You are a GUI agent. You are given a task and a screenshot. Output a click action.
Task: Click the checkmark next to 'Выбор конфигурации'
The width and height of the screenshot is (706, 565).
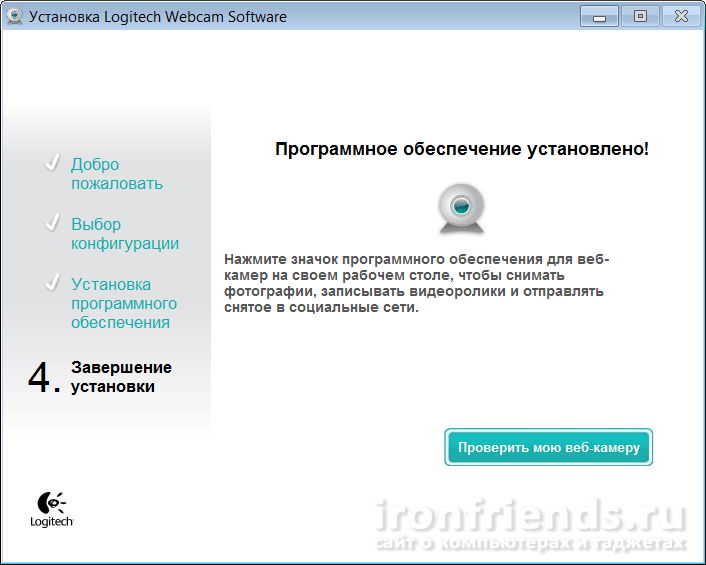53,222
